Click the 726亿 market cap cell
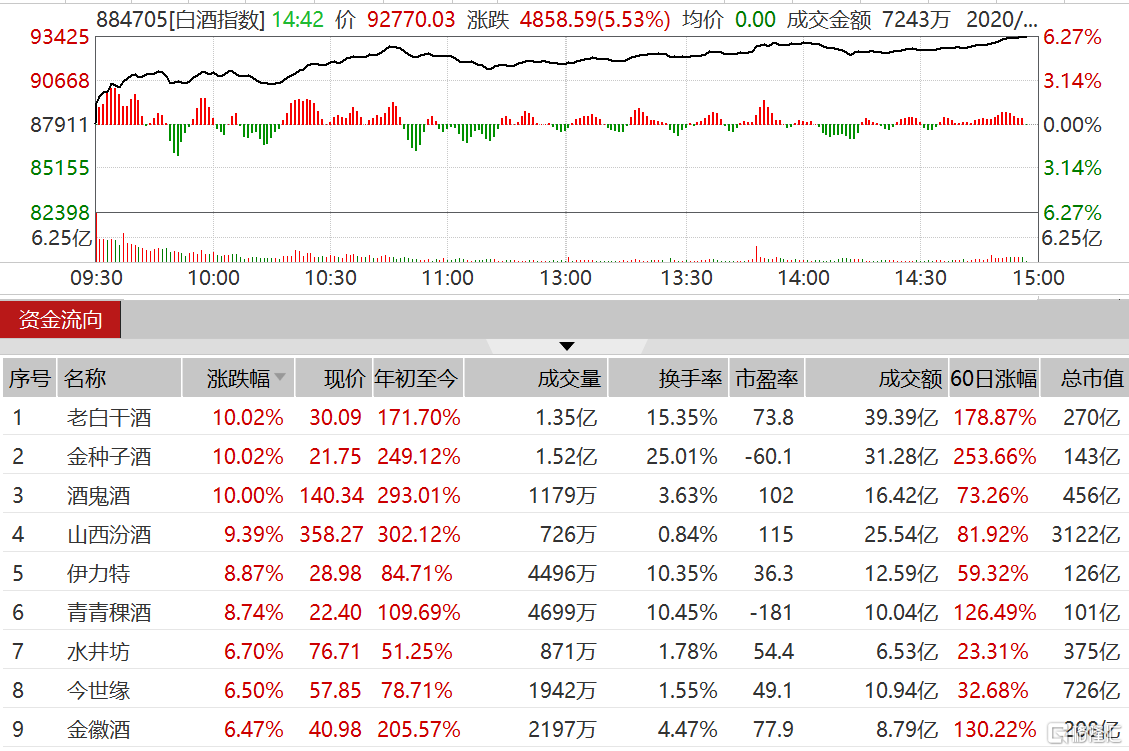Image resolution: width=1129 pixels, height=751 pixels. pos(1092,691)
